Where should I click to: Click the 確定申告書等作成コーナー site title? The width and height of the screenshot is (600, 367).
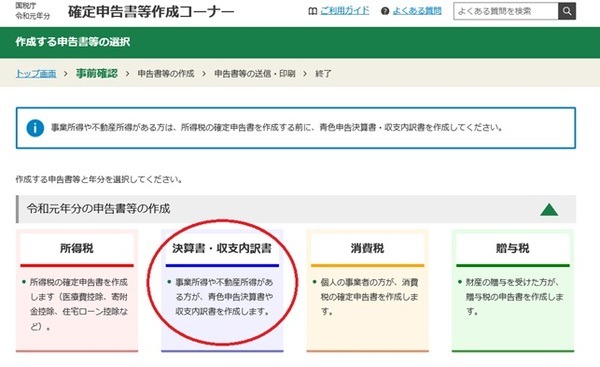pyautogui.click(x=151, y=12)
